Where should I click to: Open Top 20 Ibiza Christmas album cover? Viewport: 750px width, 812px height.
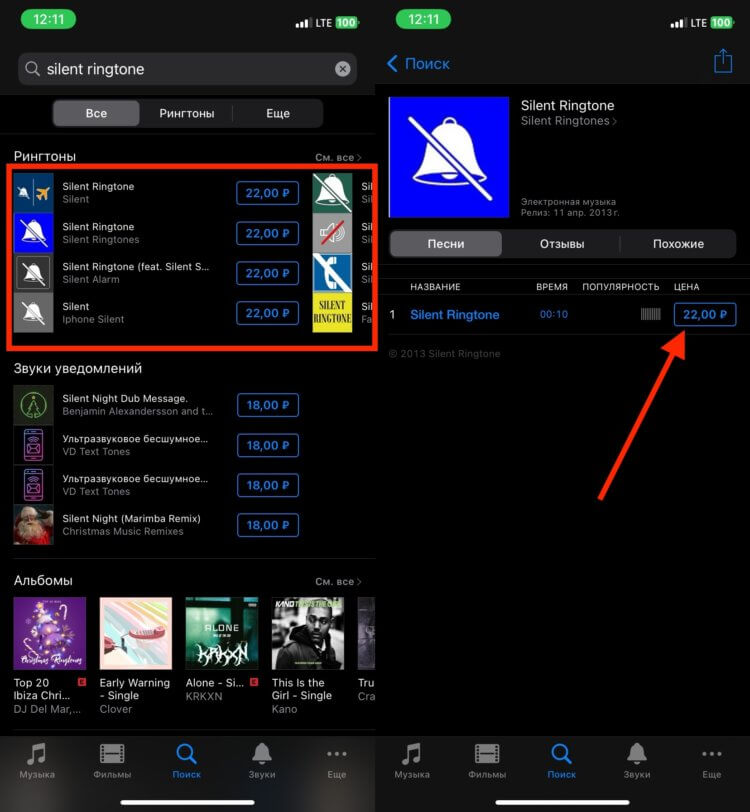(50, 633)
